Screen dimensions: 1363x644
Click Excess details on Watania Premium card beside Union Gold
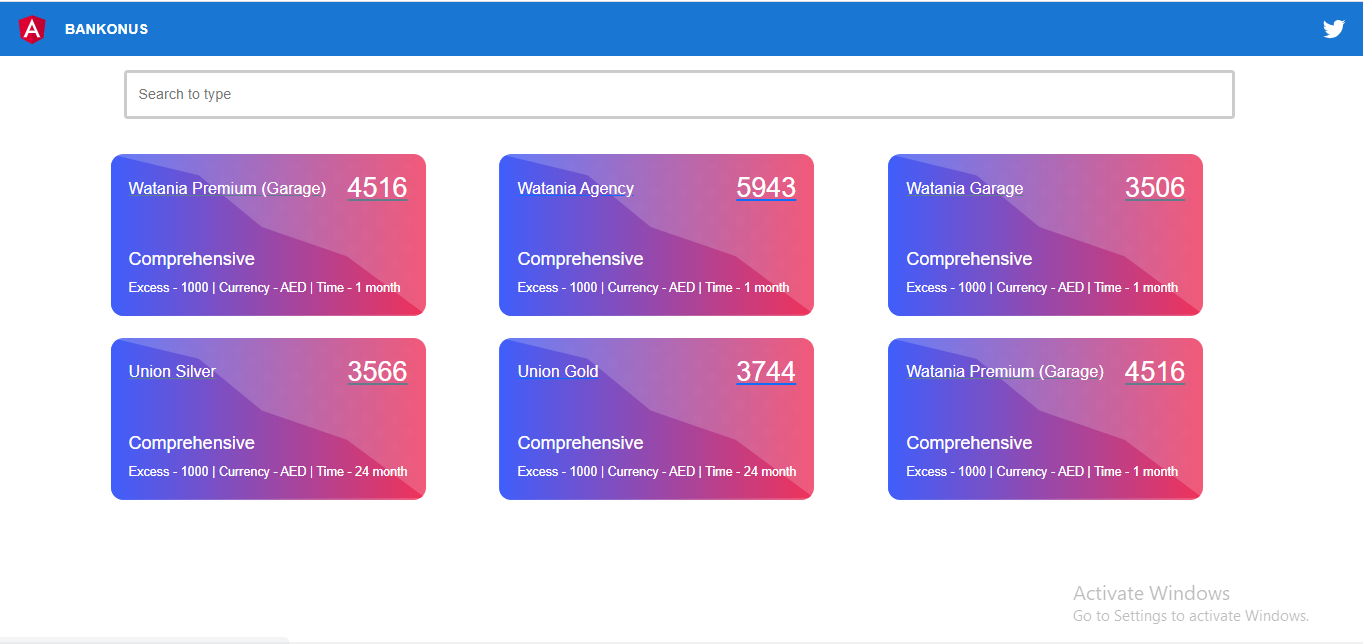tap(1042, 471)
